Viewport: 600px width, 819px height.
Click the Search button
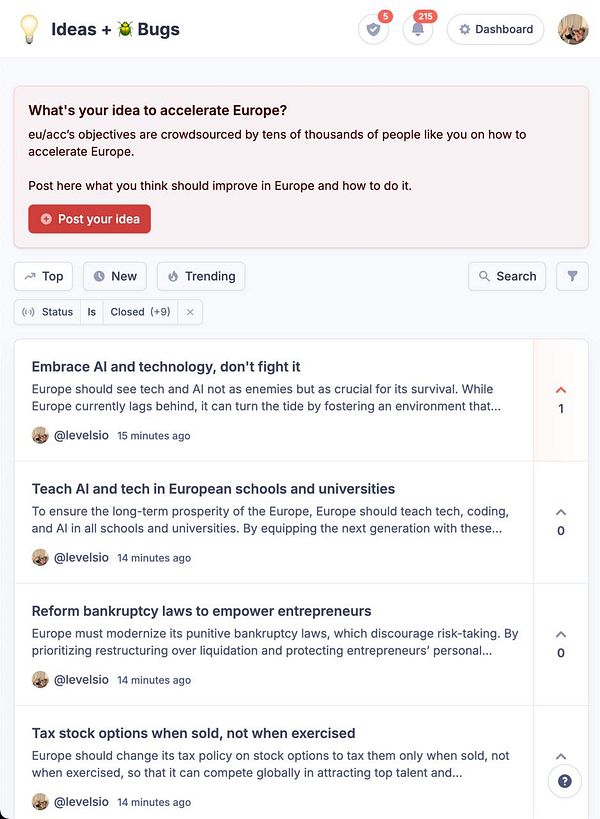[507, 276]
